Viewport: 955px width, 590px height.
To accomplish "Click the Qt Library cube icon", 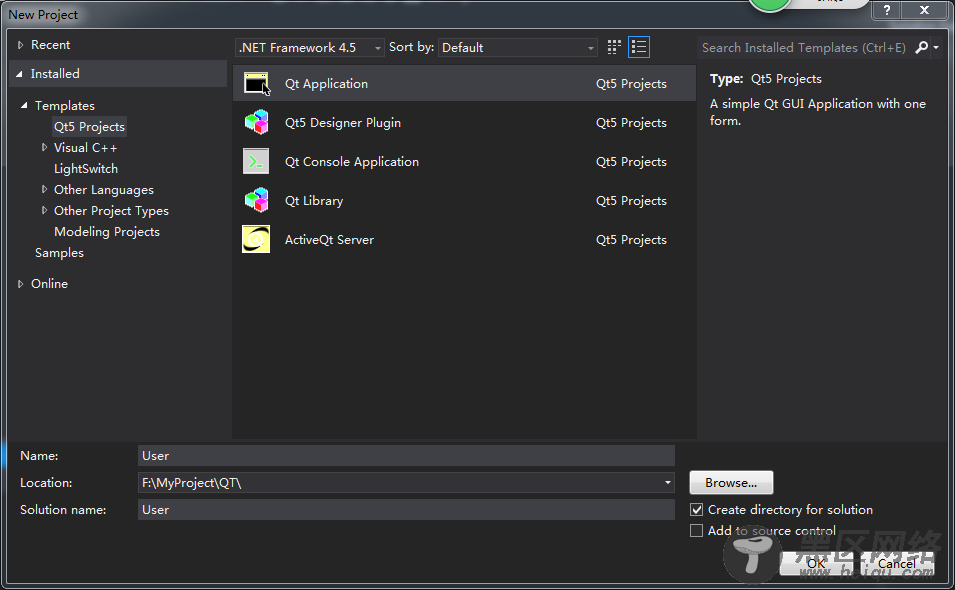I will coord(256,200).
